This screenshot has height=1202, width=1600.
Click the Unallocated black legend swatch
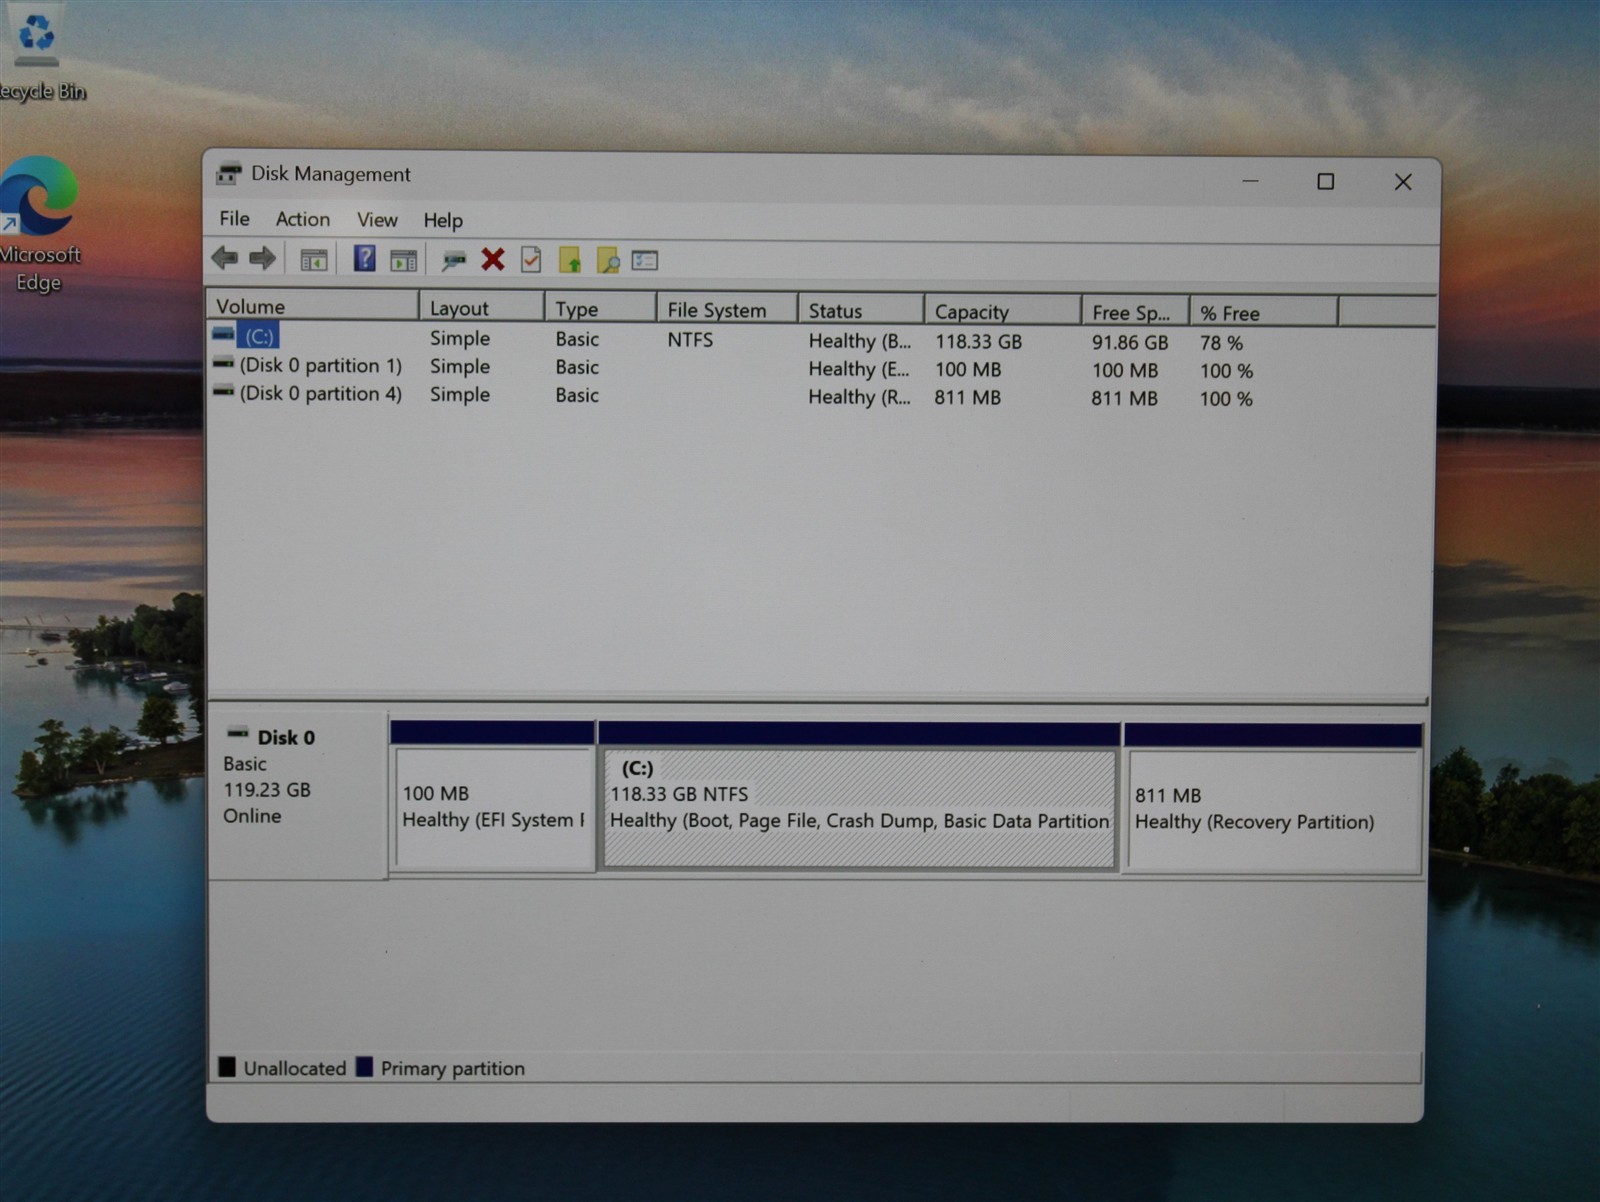click(227, 1066)
